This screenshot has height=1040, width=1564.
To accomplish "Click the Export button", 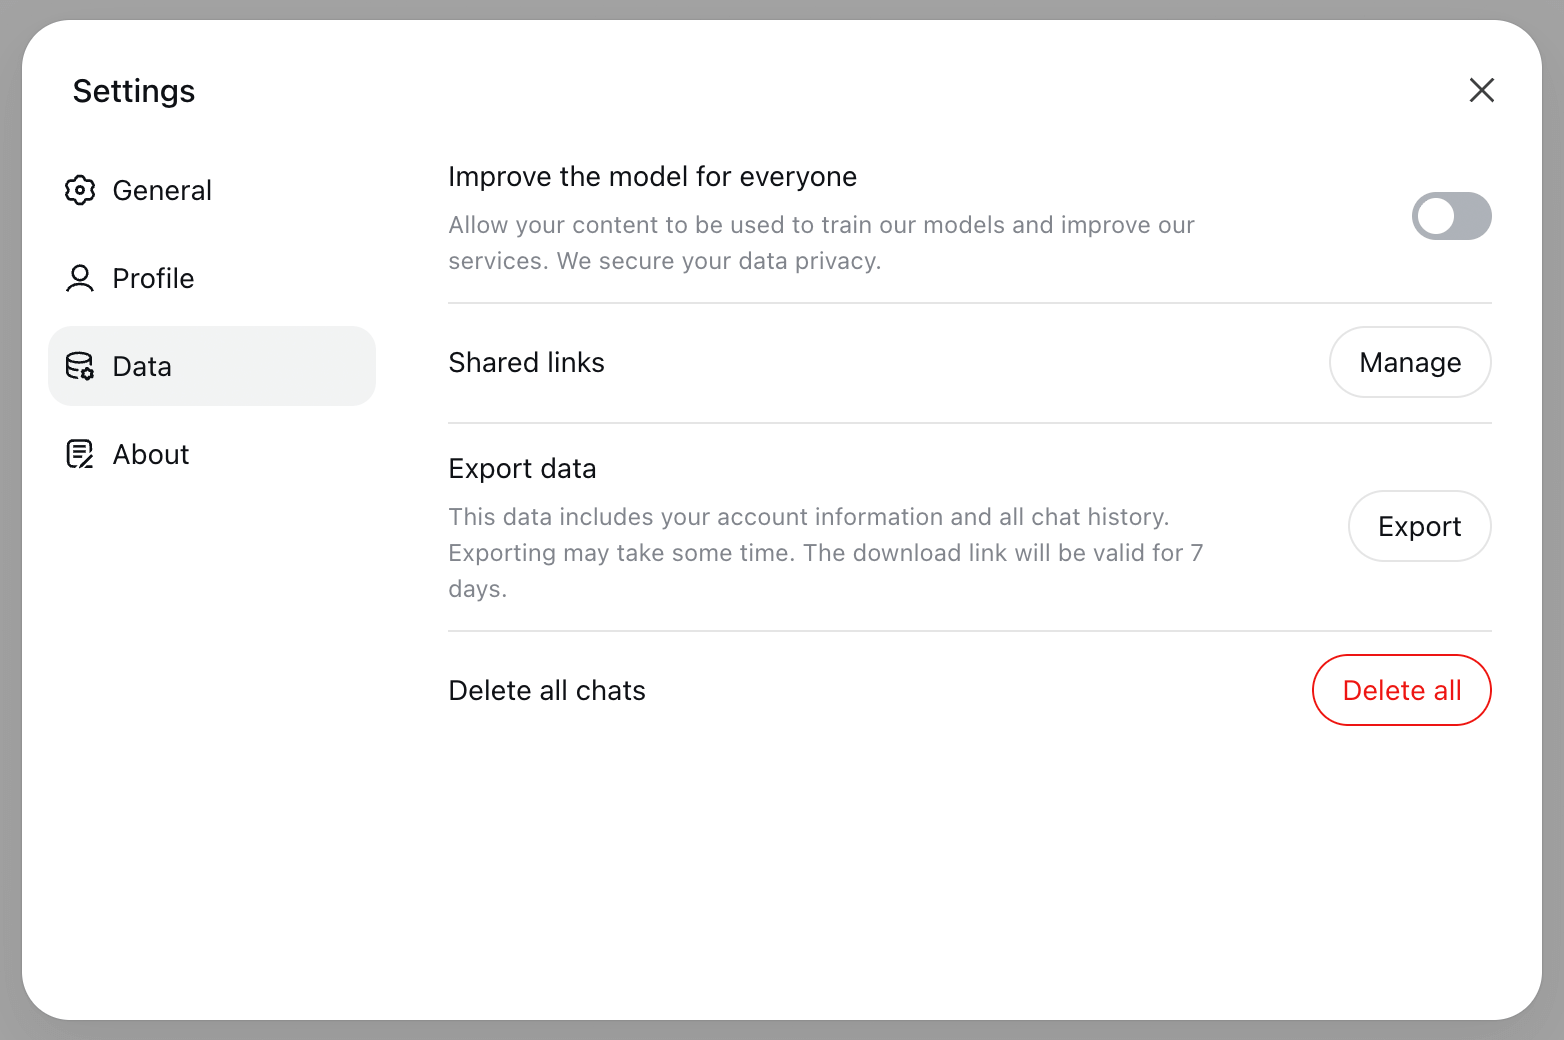I will click(x=1419, y=526).
